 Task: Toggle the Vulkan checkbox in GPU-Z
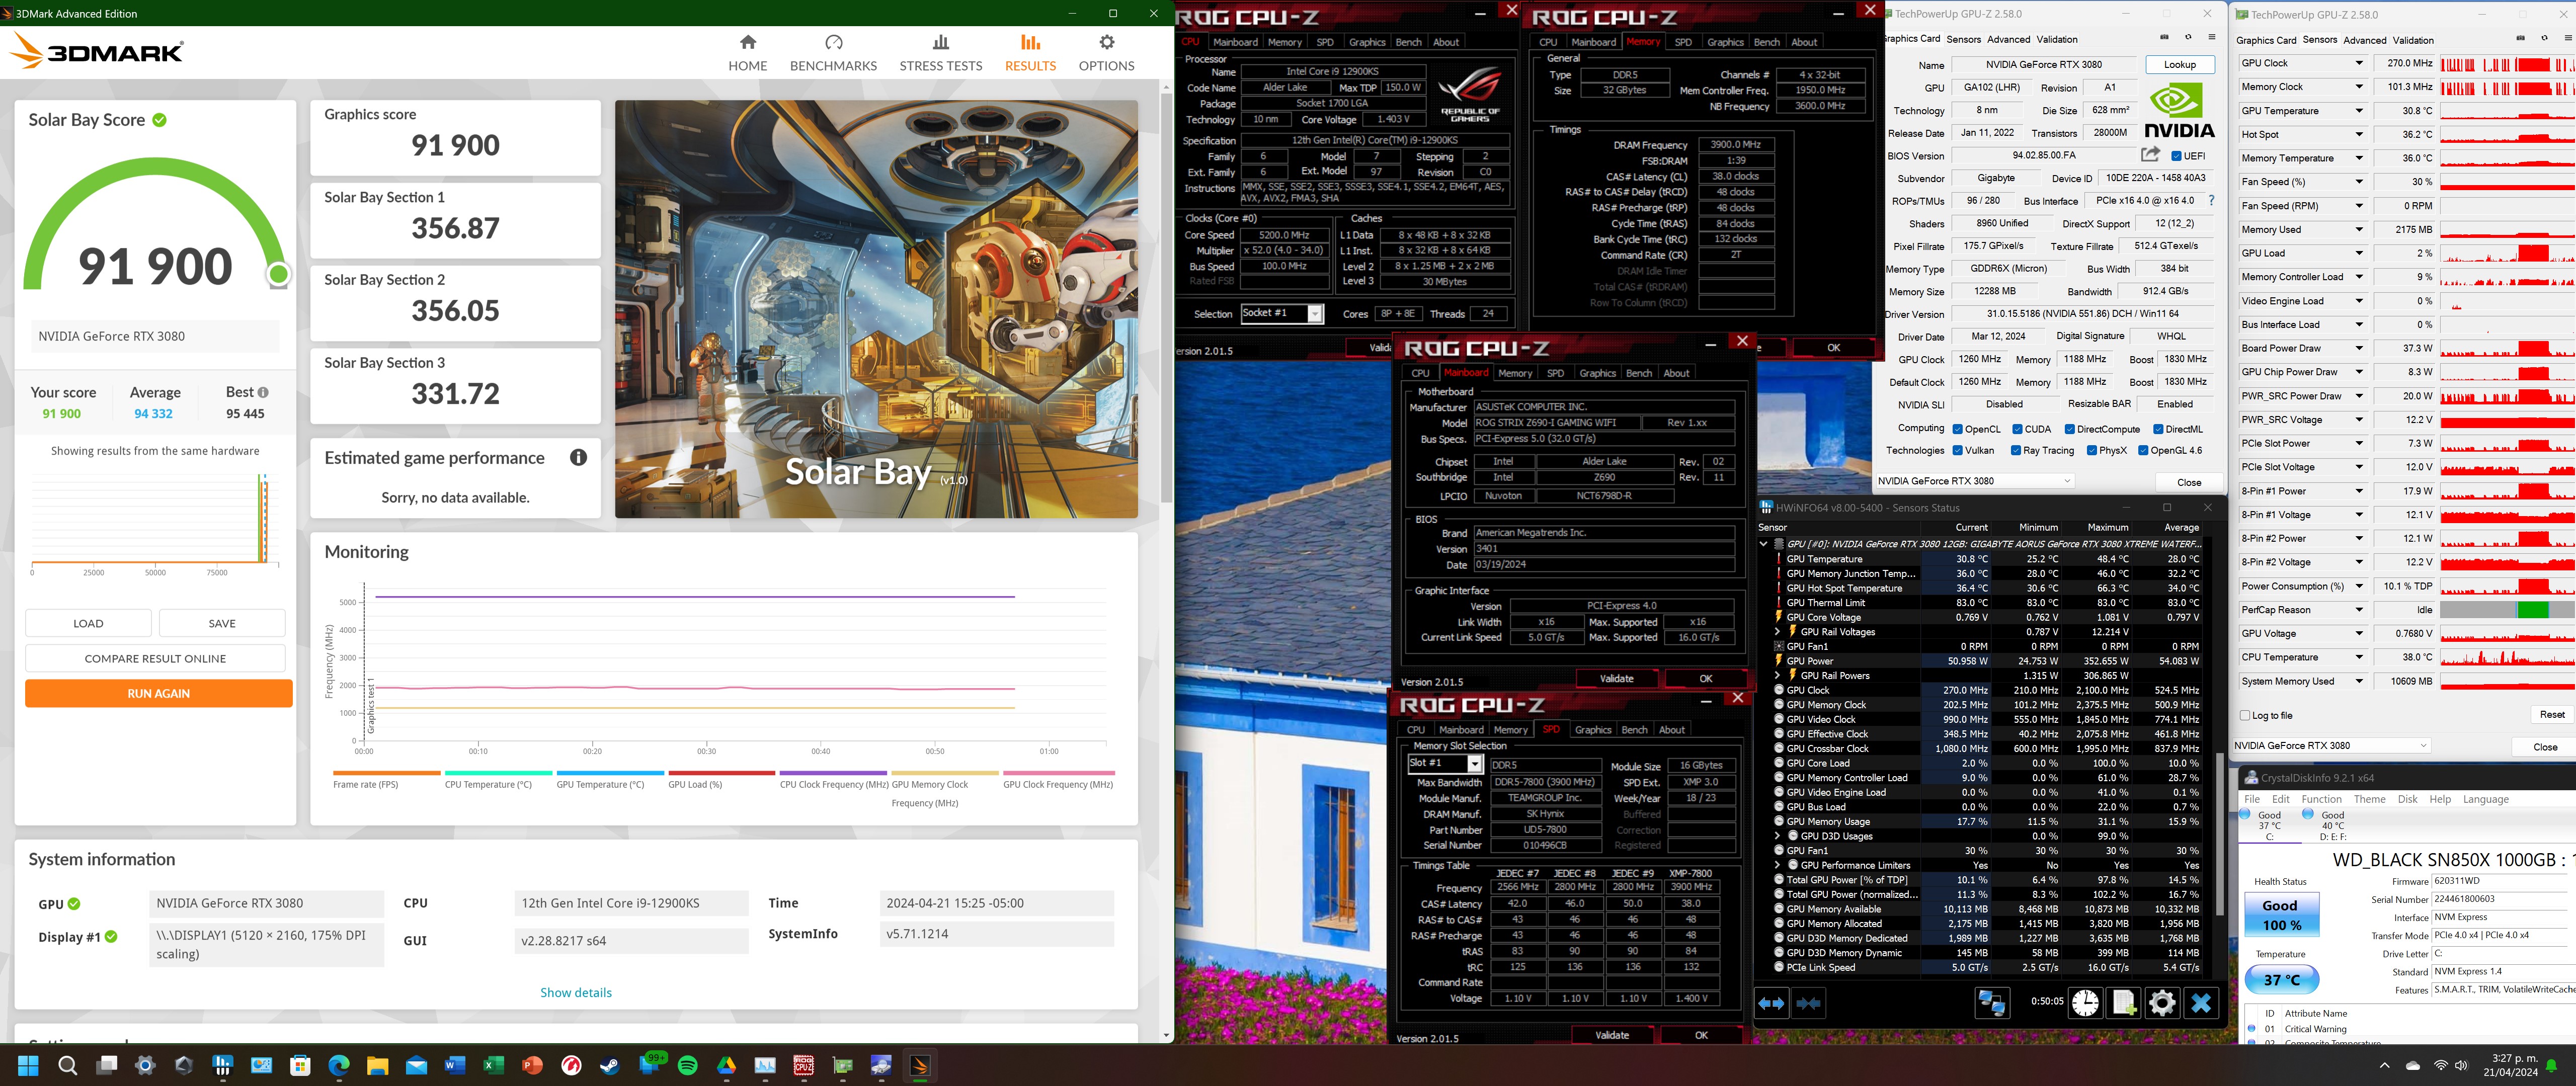pyautogui.click(x=1957, y=450)
